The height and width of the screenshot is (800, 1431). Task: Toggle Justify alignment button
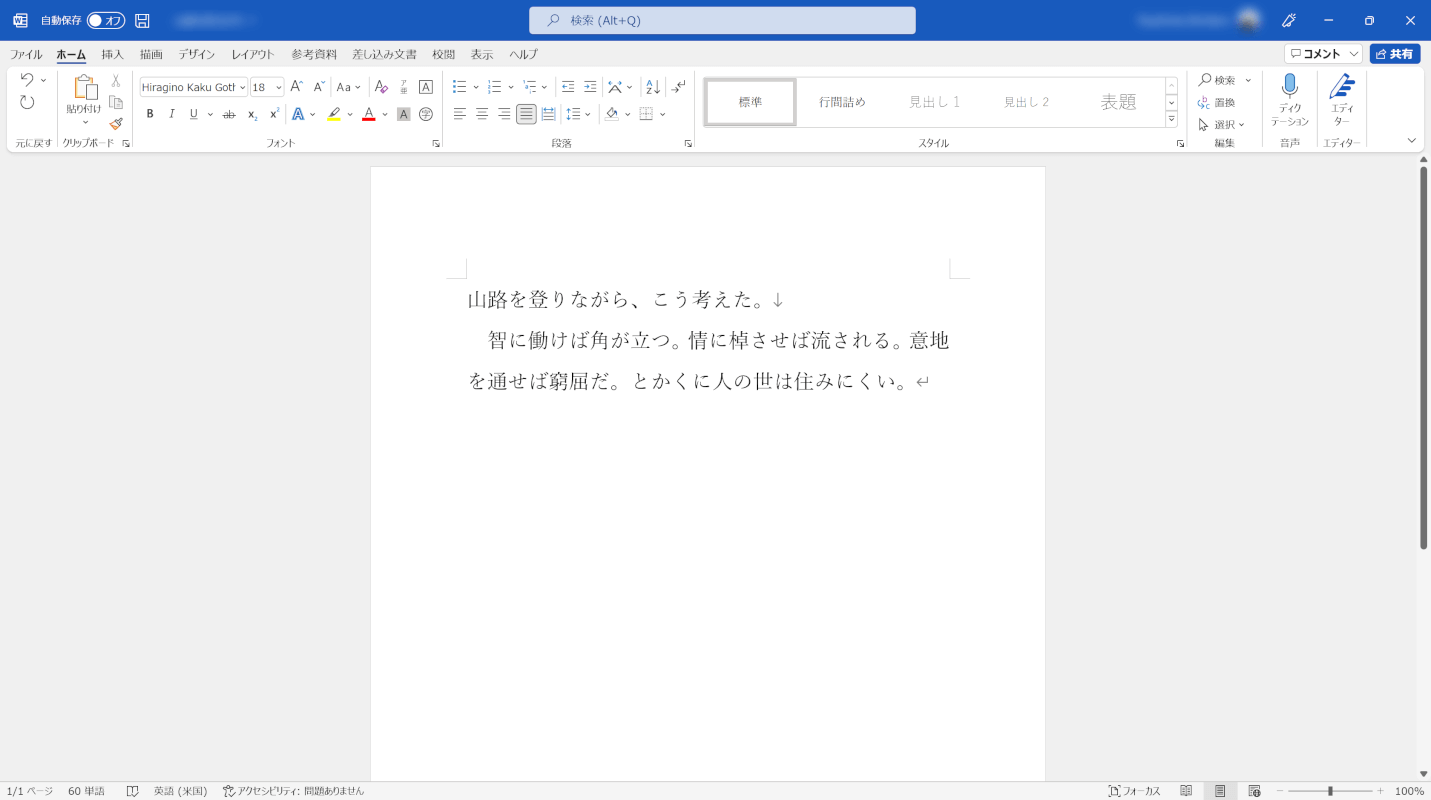(x=526, y=114)
